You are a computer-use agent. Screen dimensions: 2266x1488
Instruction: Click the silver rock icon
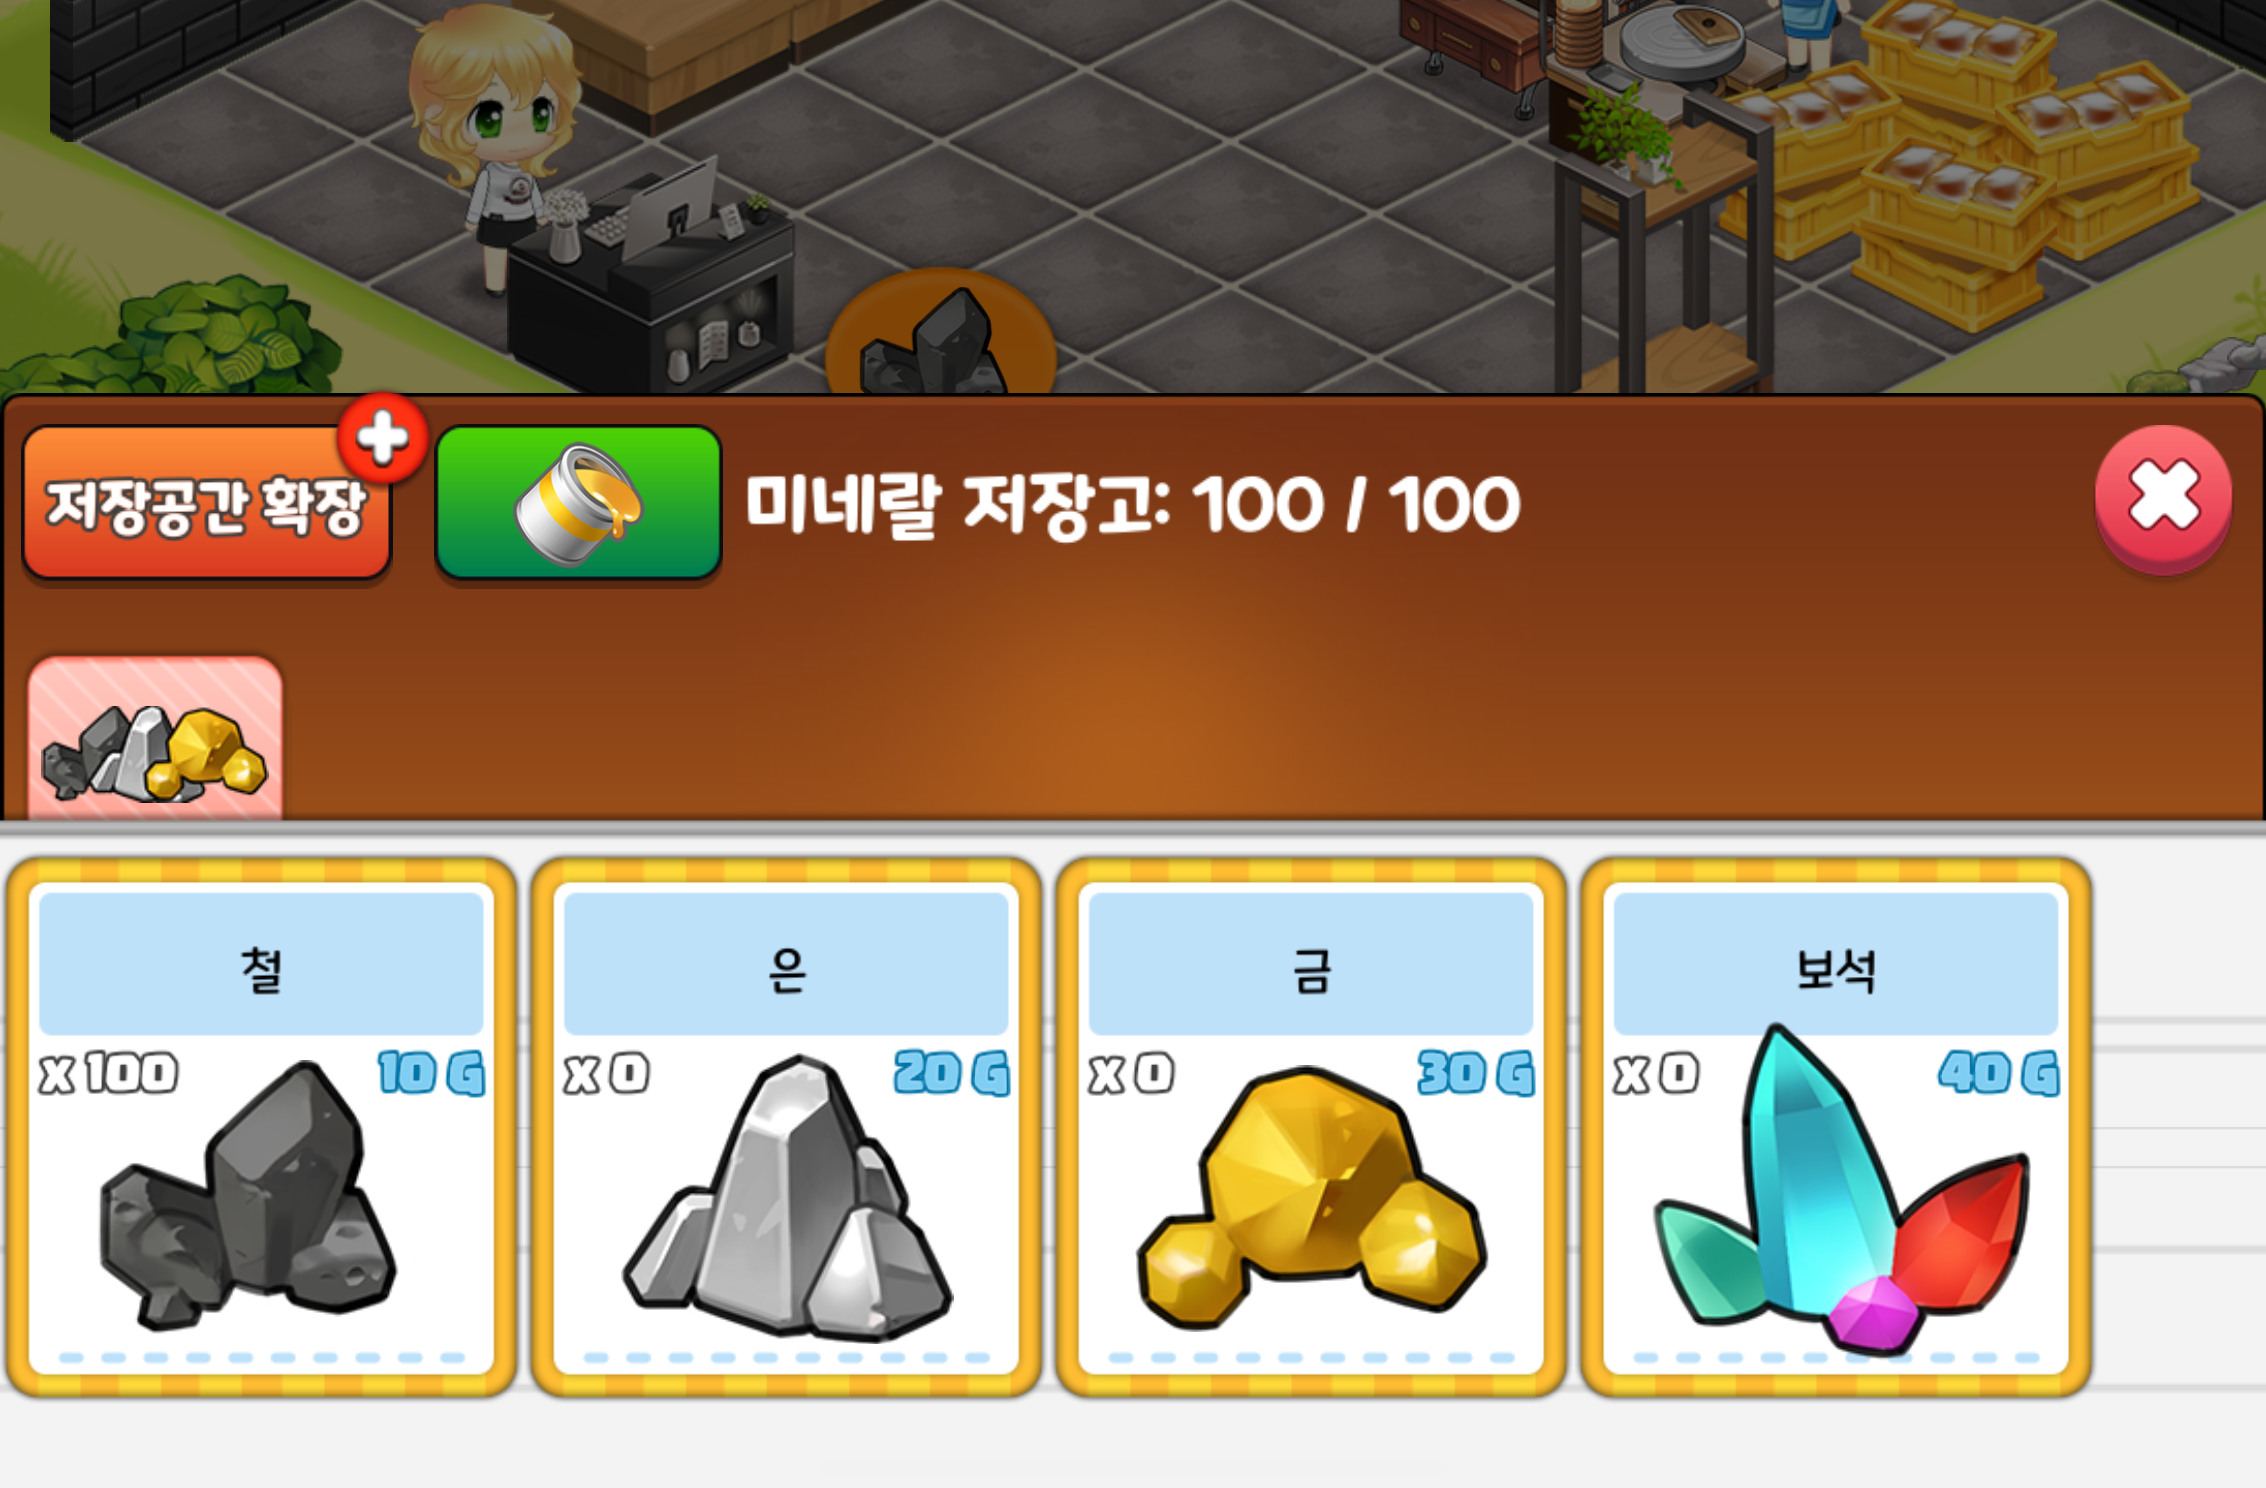(788, 1197)
